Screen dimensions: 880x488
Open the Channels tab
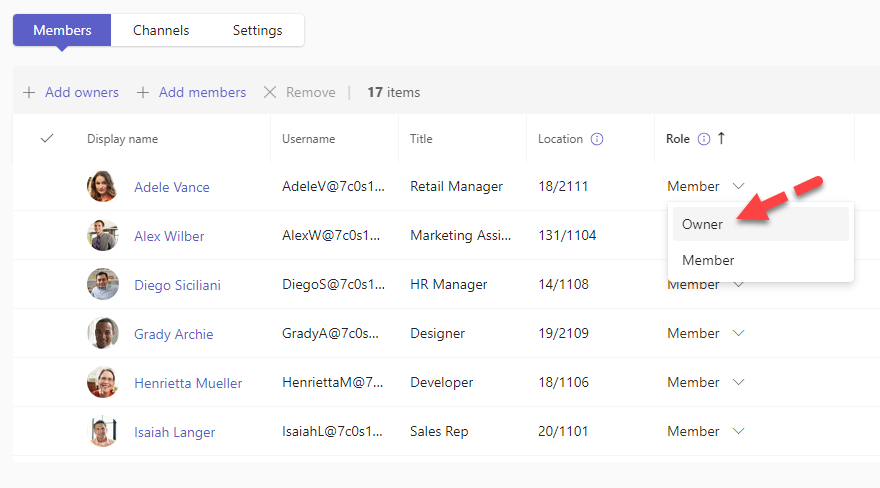coord(161,30)
